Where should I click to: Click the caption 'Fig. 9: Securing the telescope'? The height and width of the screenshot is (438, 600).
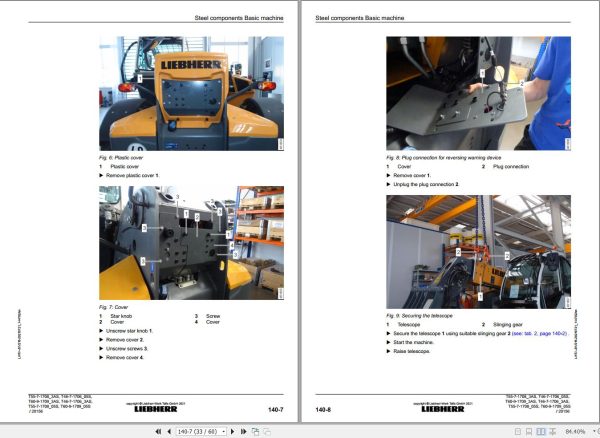coord(419,316)
